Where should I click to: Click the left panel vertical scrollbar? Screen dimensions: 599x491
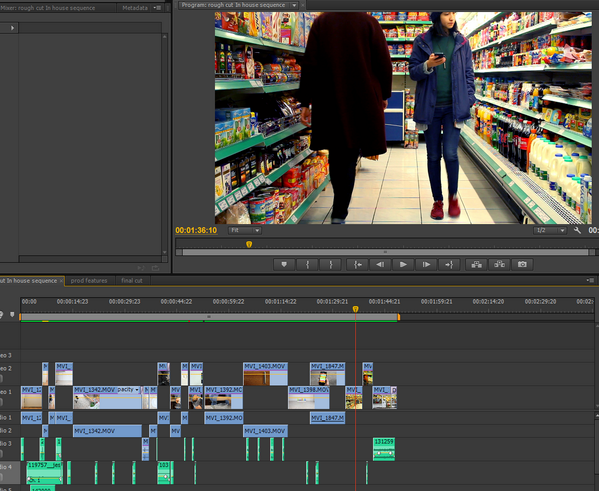click(x=165, y=144)
